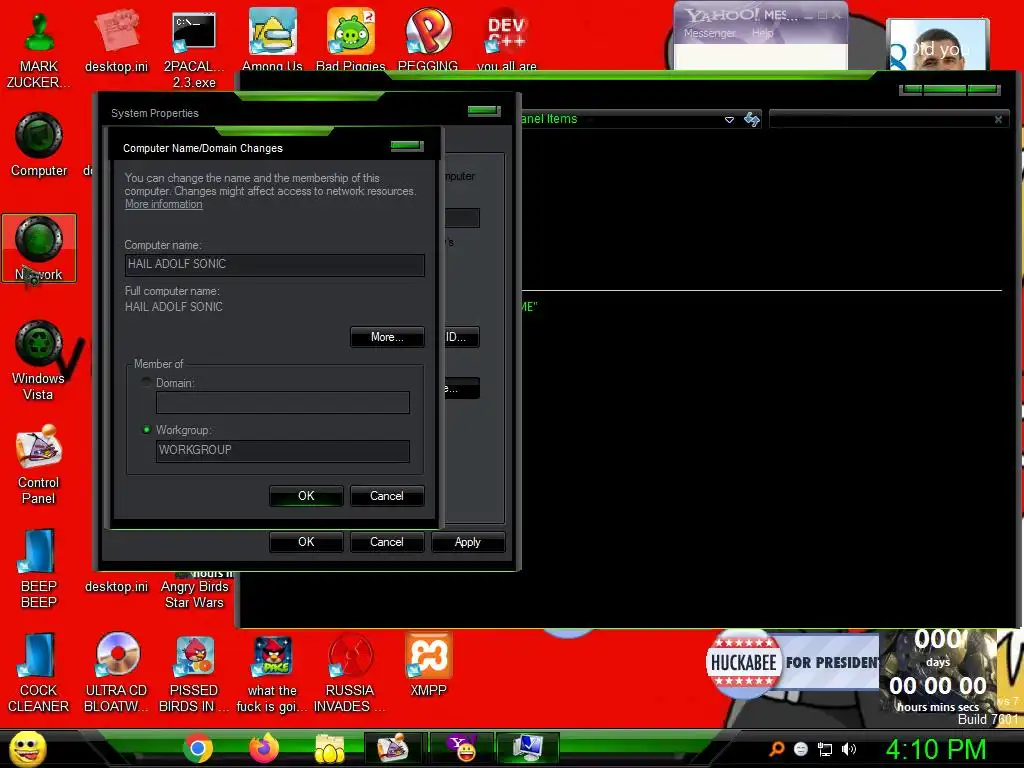Select the Domain radio button
Image resolution: width=1024 pixels, height=768 pixels.
[146, 383]
